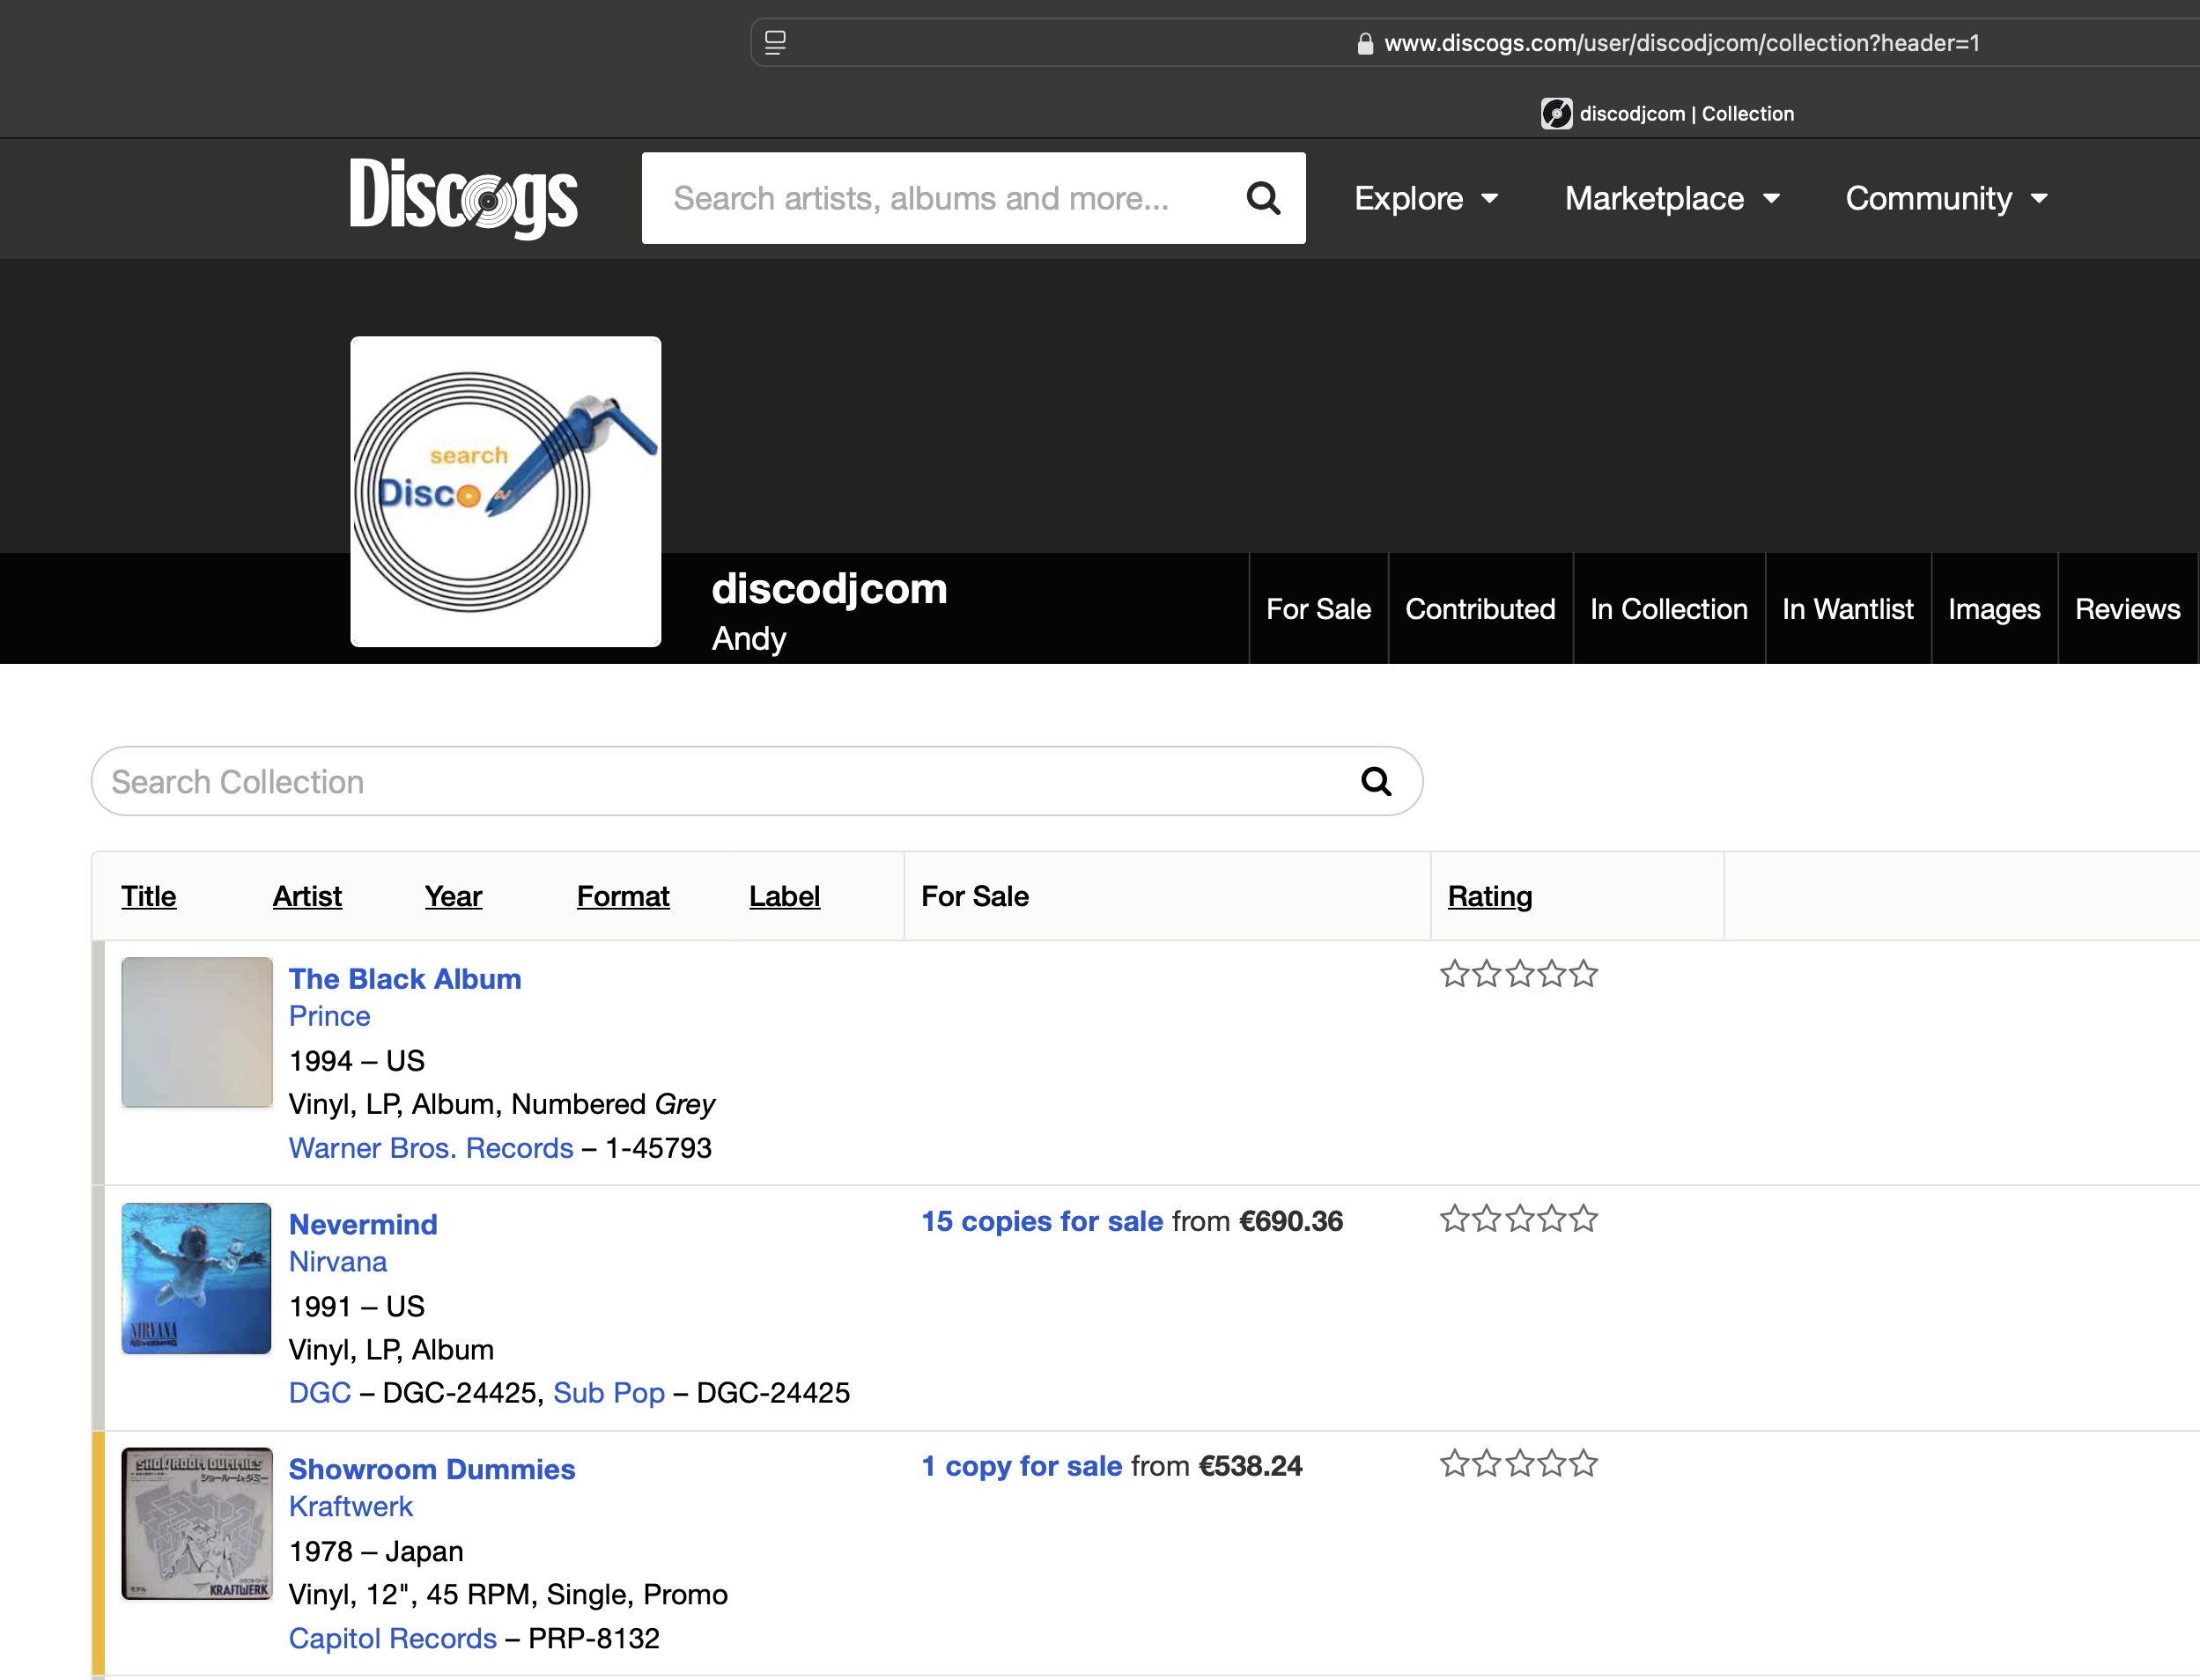Click the lock icon beside the URL

tap(1364, 44)
